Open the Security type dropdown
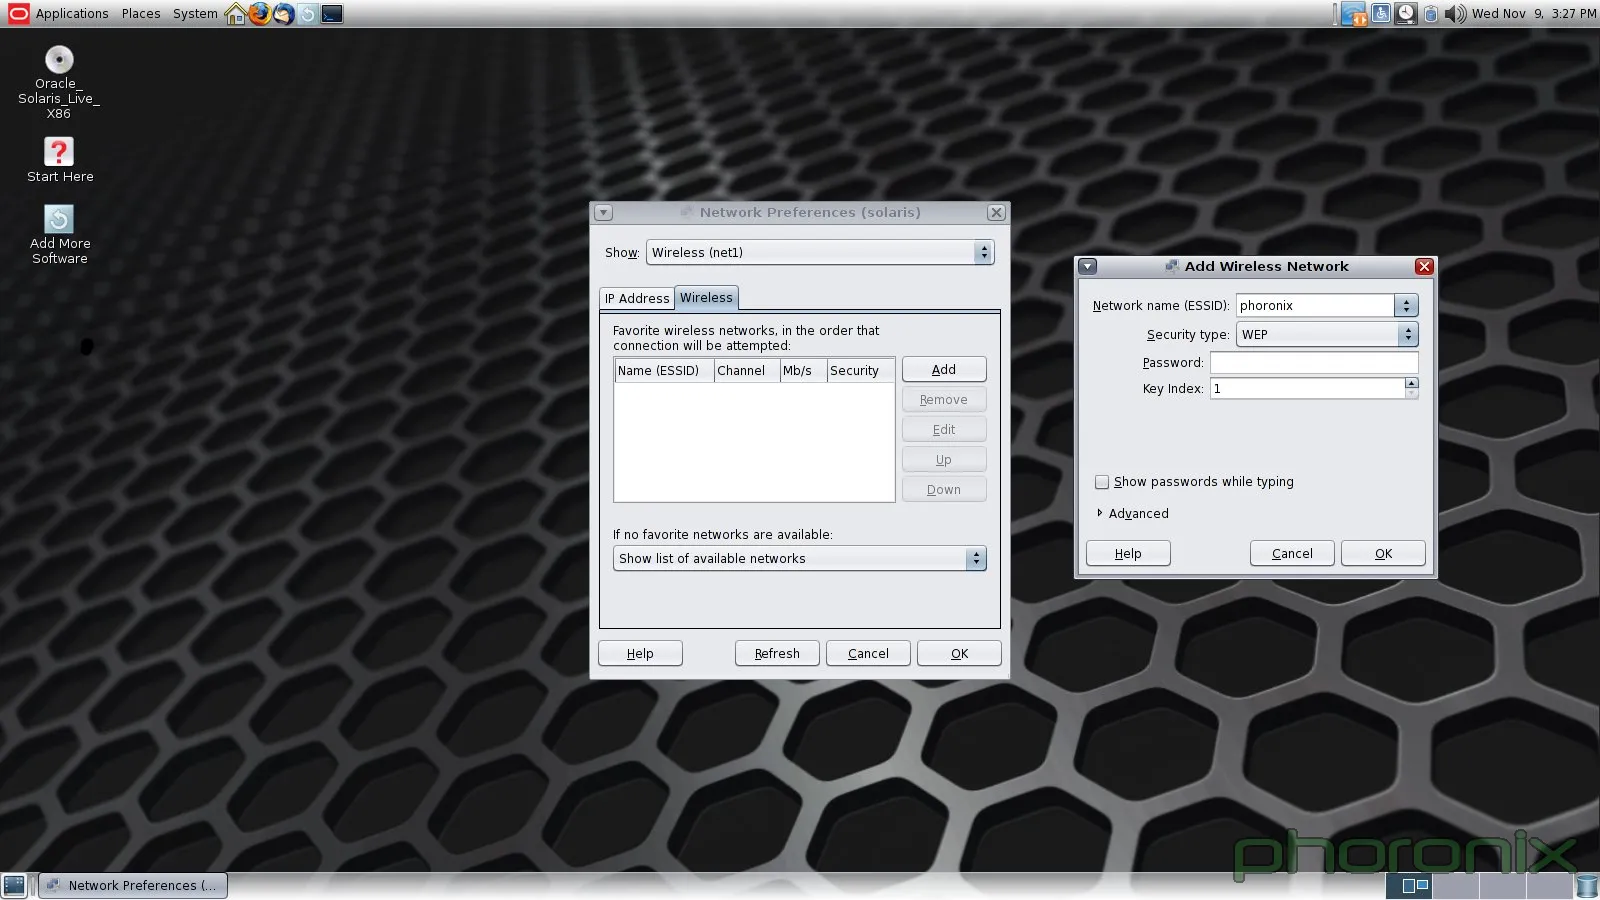This screenshot has height=900, width=1600. pyautogui.click(x=1326, y=335)
